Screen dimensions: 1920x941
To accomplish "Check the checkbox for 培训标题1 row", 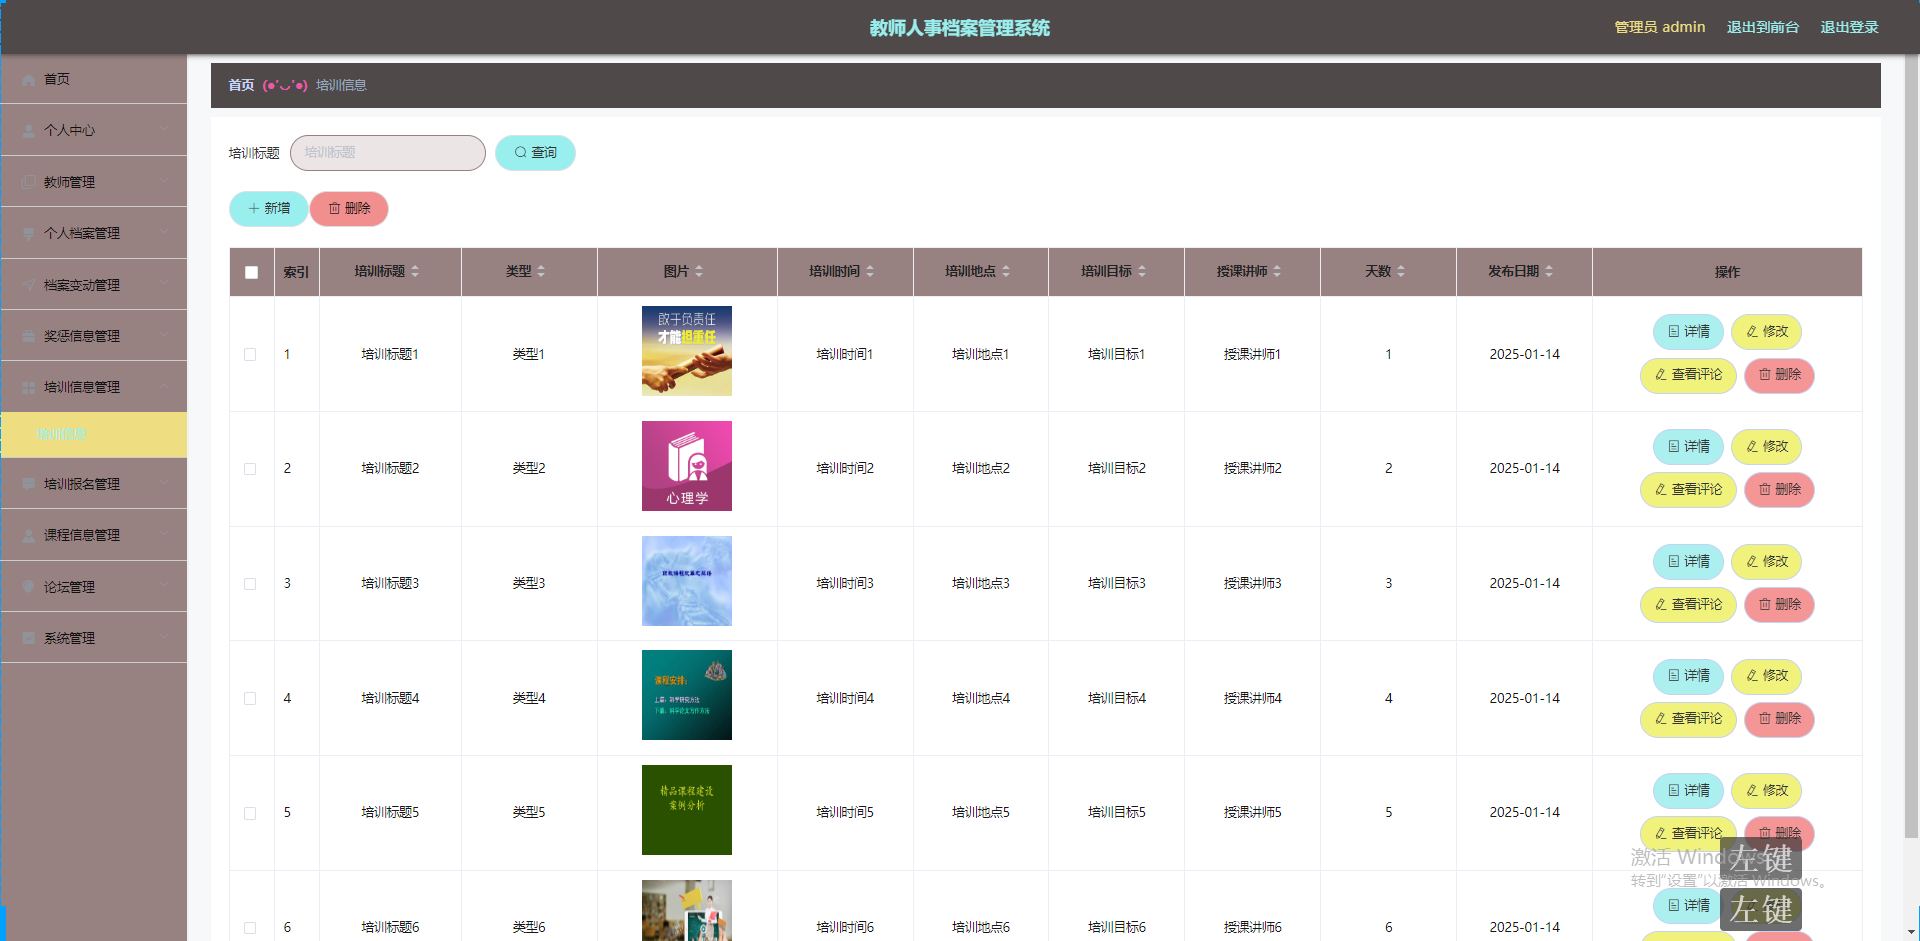I will (x=251, y=354).
